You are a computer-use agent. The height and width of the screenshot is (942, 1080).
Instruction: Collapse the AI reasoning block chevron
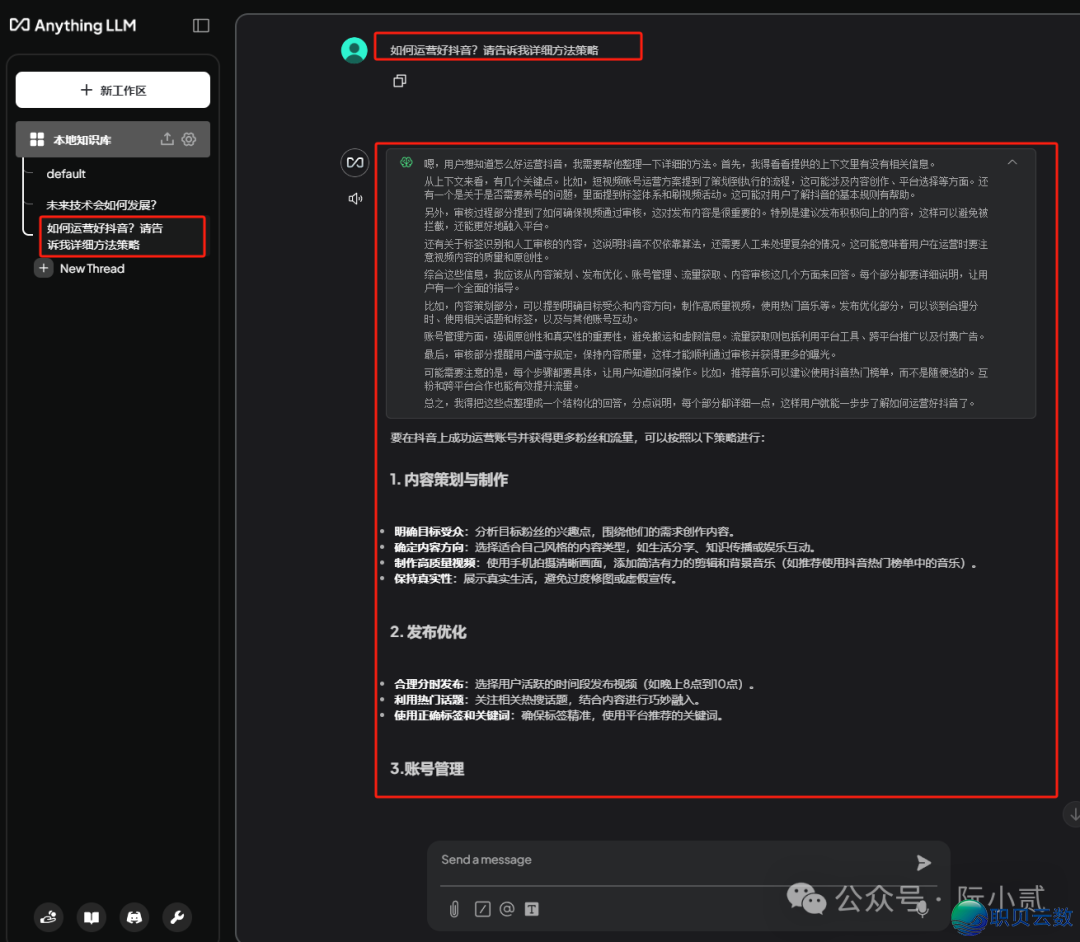coord(1012,161)
